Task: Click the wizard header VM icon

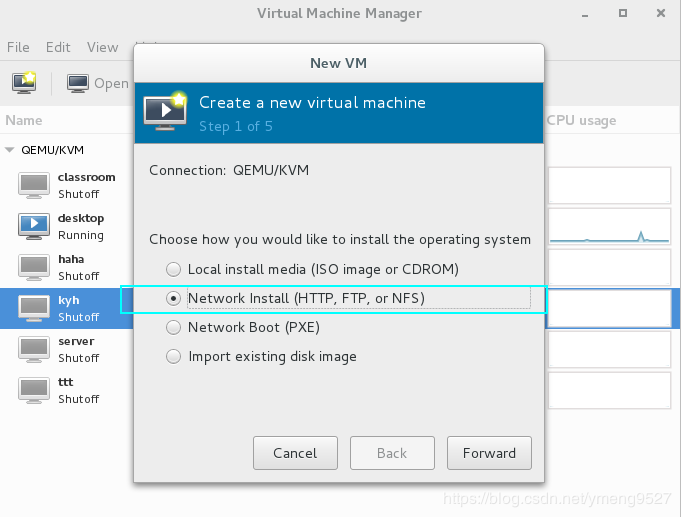Action: (x=165, y=111)
